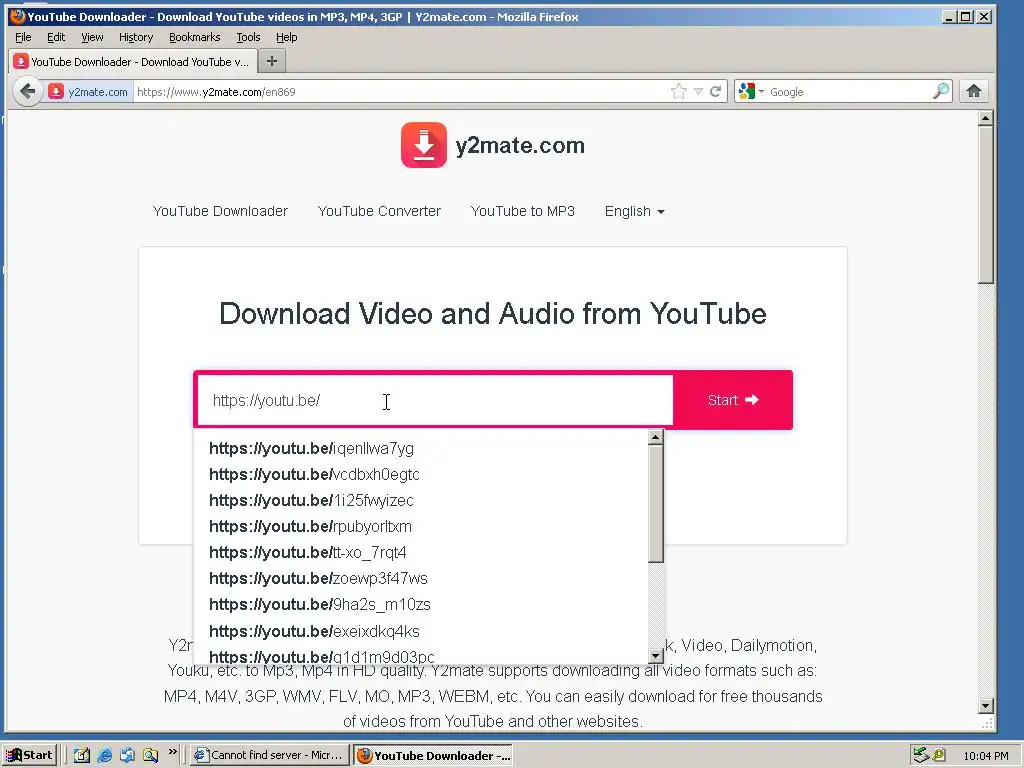Click the search folder quick launch icon

(x=150, y=755)
